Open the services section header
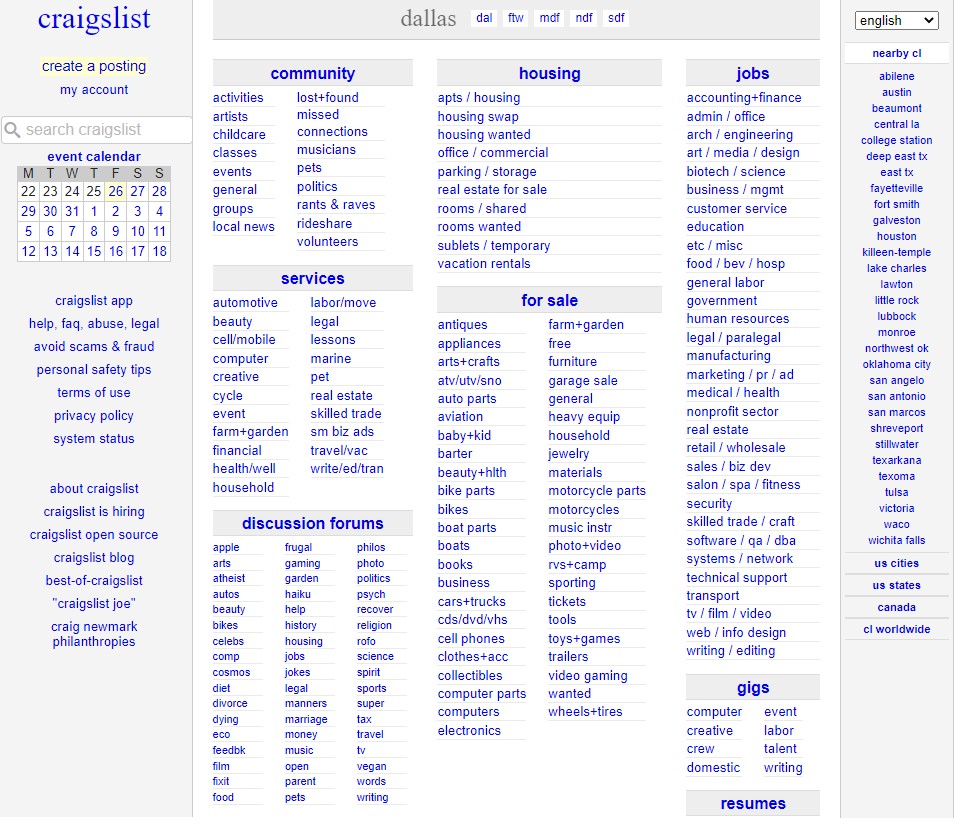The image size is (967, 833). (313, 278)
